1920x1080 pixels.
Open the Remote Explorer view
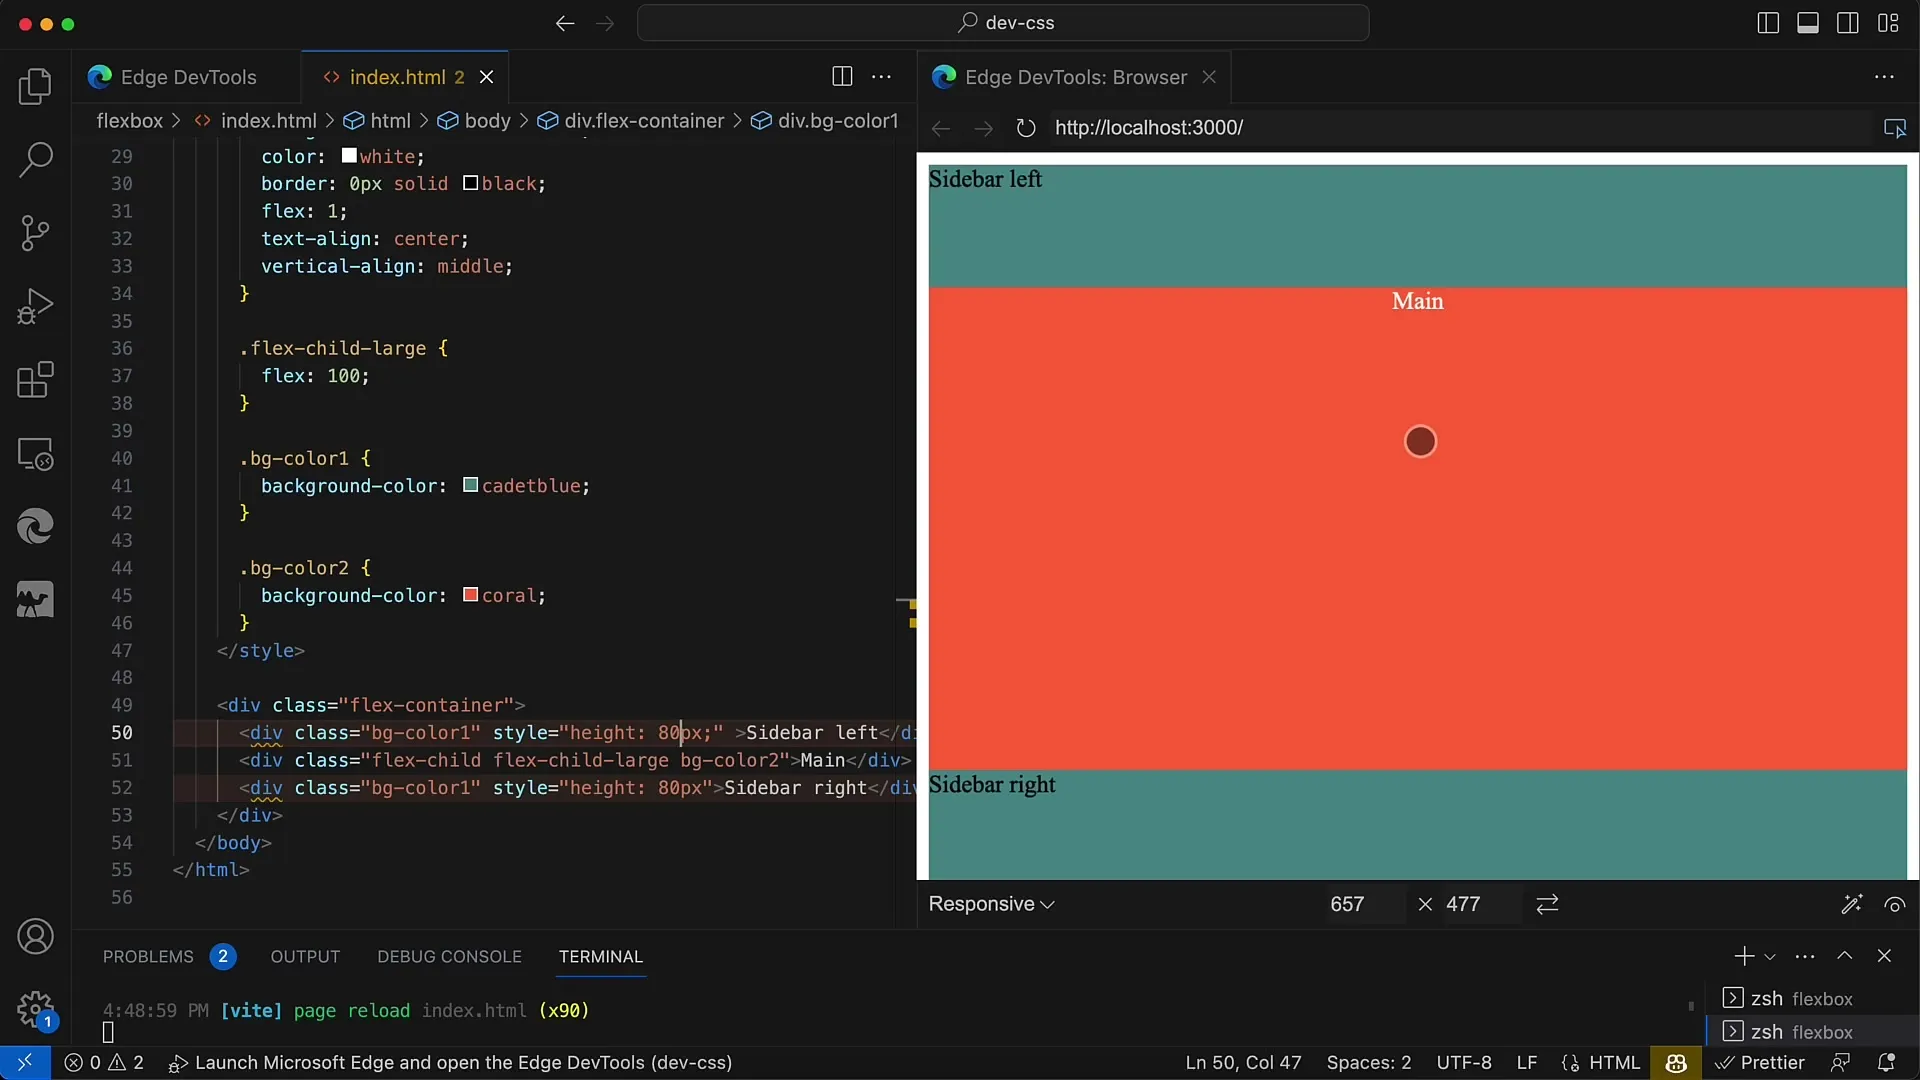(x=35, y=454)
